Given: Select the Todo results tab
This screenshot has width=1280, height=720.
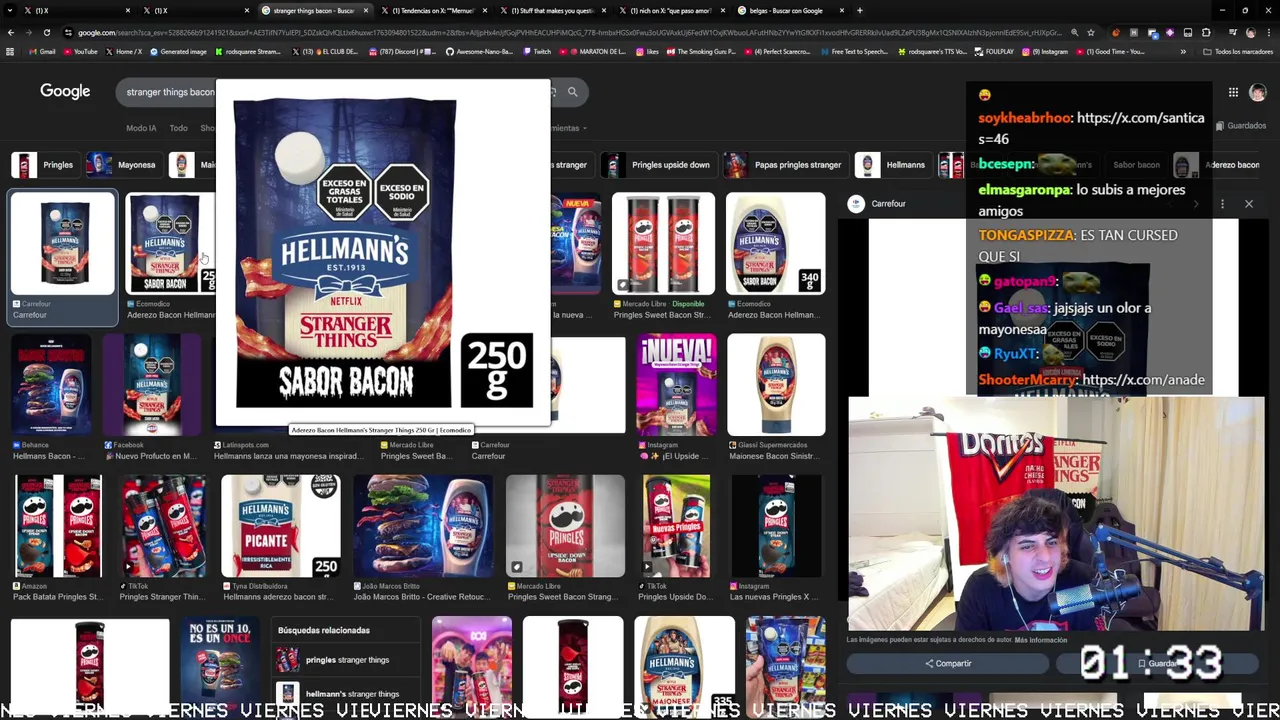Looking at the screenshot, I should pyautogui.click(x=178, y=128).
